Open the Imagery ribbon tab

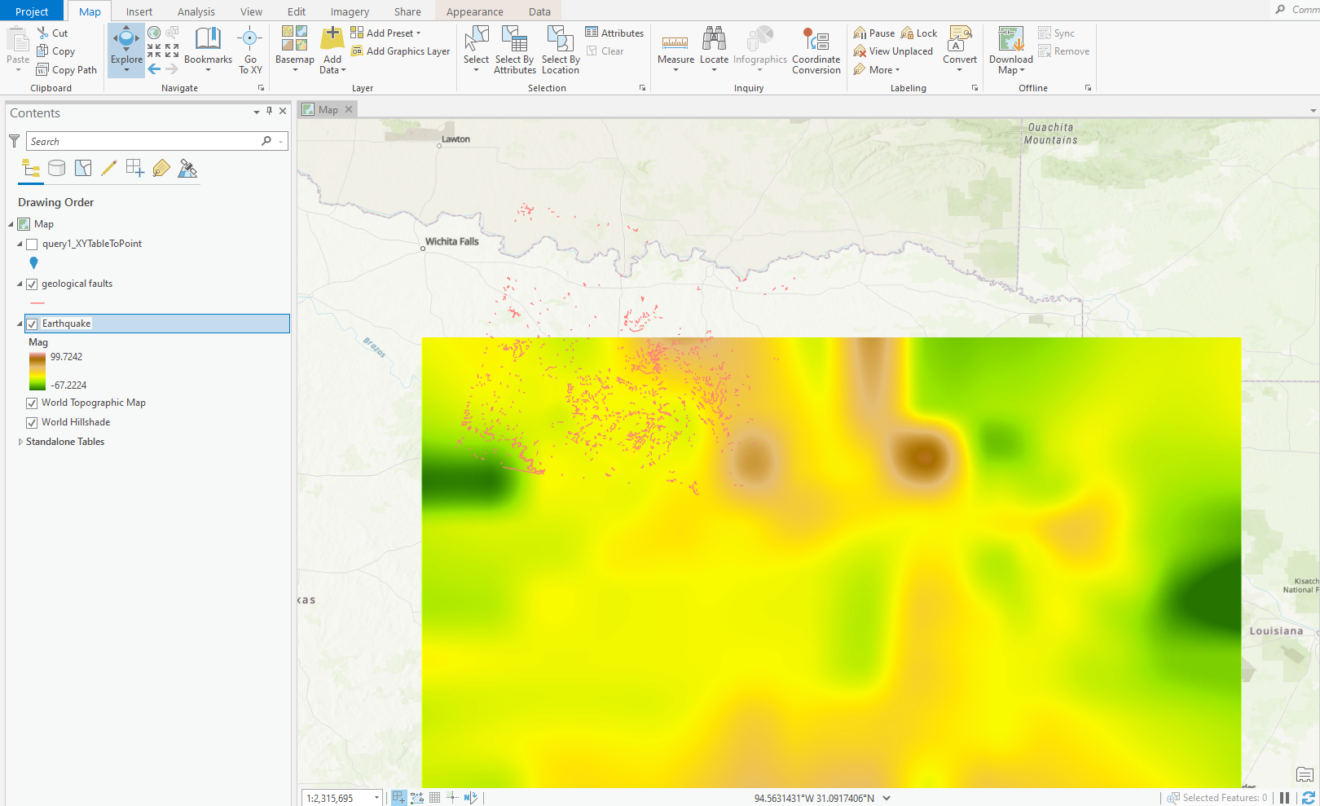tap(349, 11)
